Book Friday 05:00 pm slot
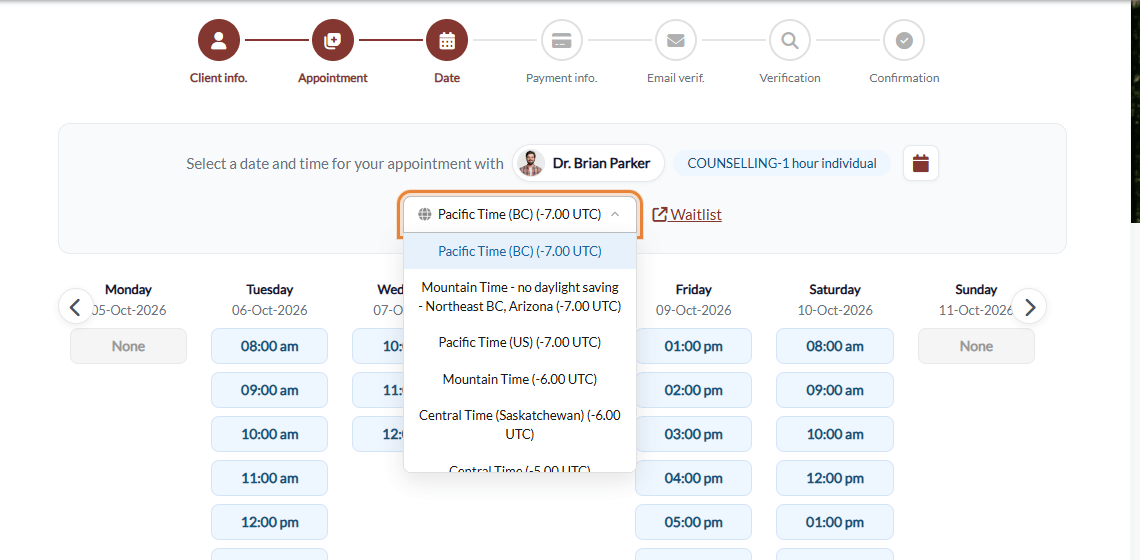Image resolution: width=1140 pixels, height=560 pixels. point(694,522)
